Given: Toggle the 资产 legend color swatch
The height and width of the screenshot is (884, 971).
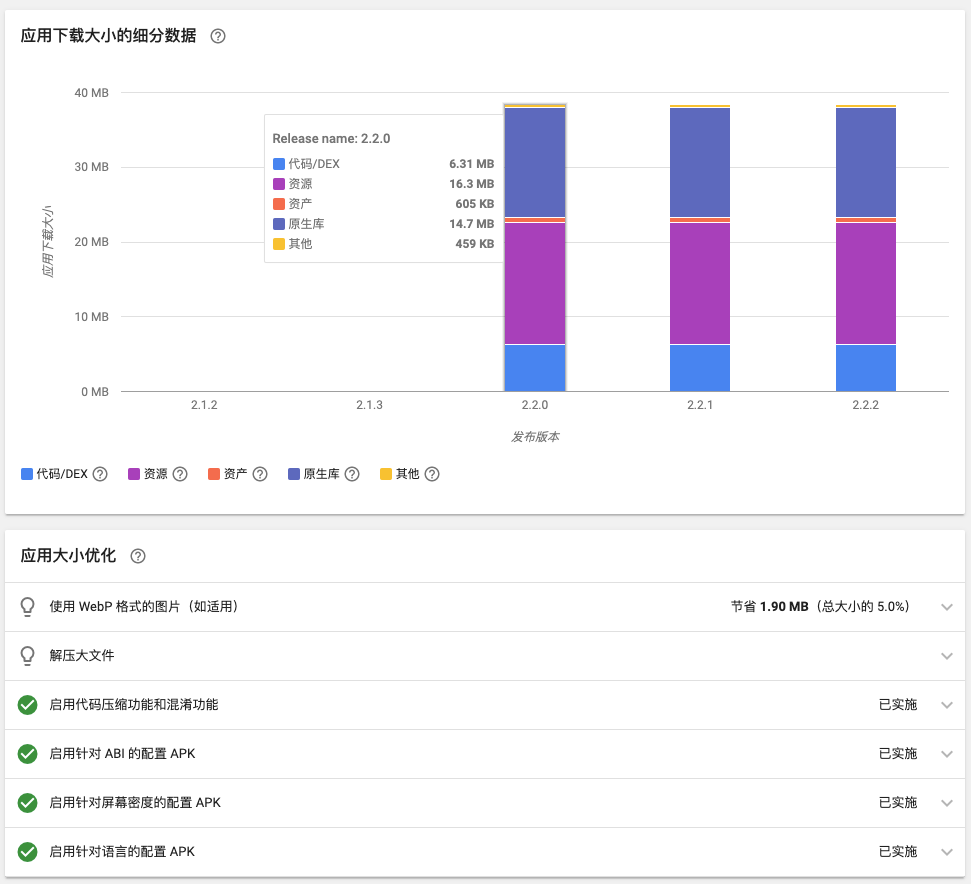Looking at the screenshot, I should coord(214,474).
